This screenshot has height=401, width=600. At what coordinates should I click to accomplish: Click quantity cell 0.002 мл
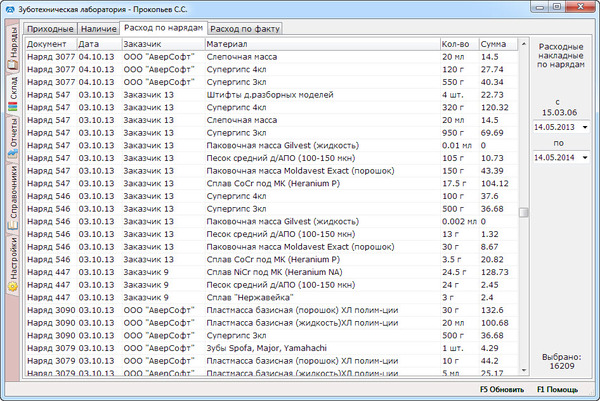point(459,221)
